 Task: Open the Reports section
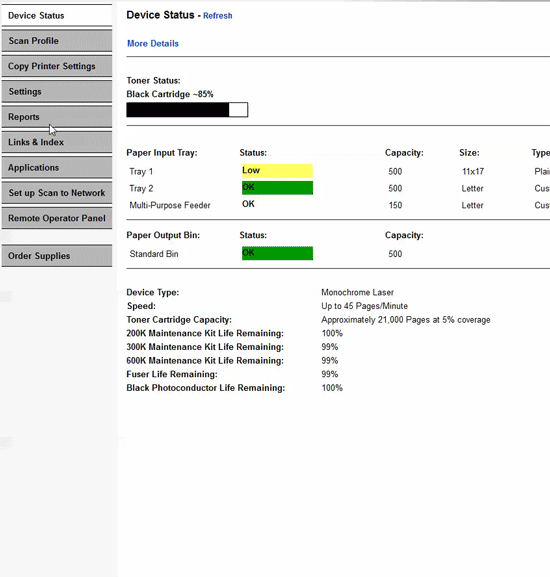coord(57,117)
